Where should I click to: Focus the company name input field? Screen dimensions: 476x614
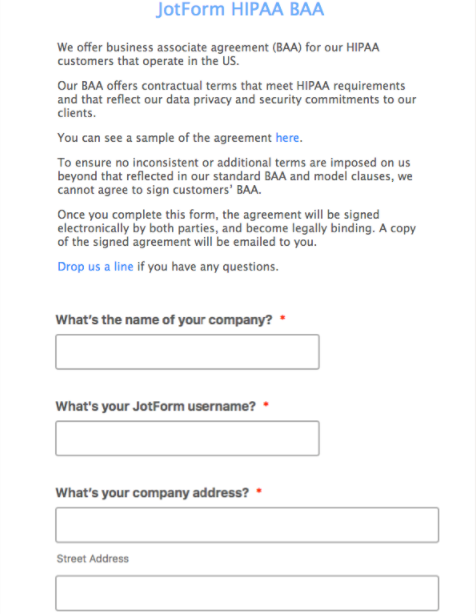[x=188, y=352]
